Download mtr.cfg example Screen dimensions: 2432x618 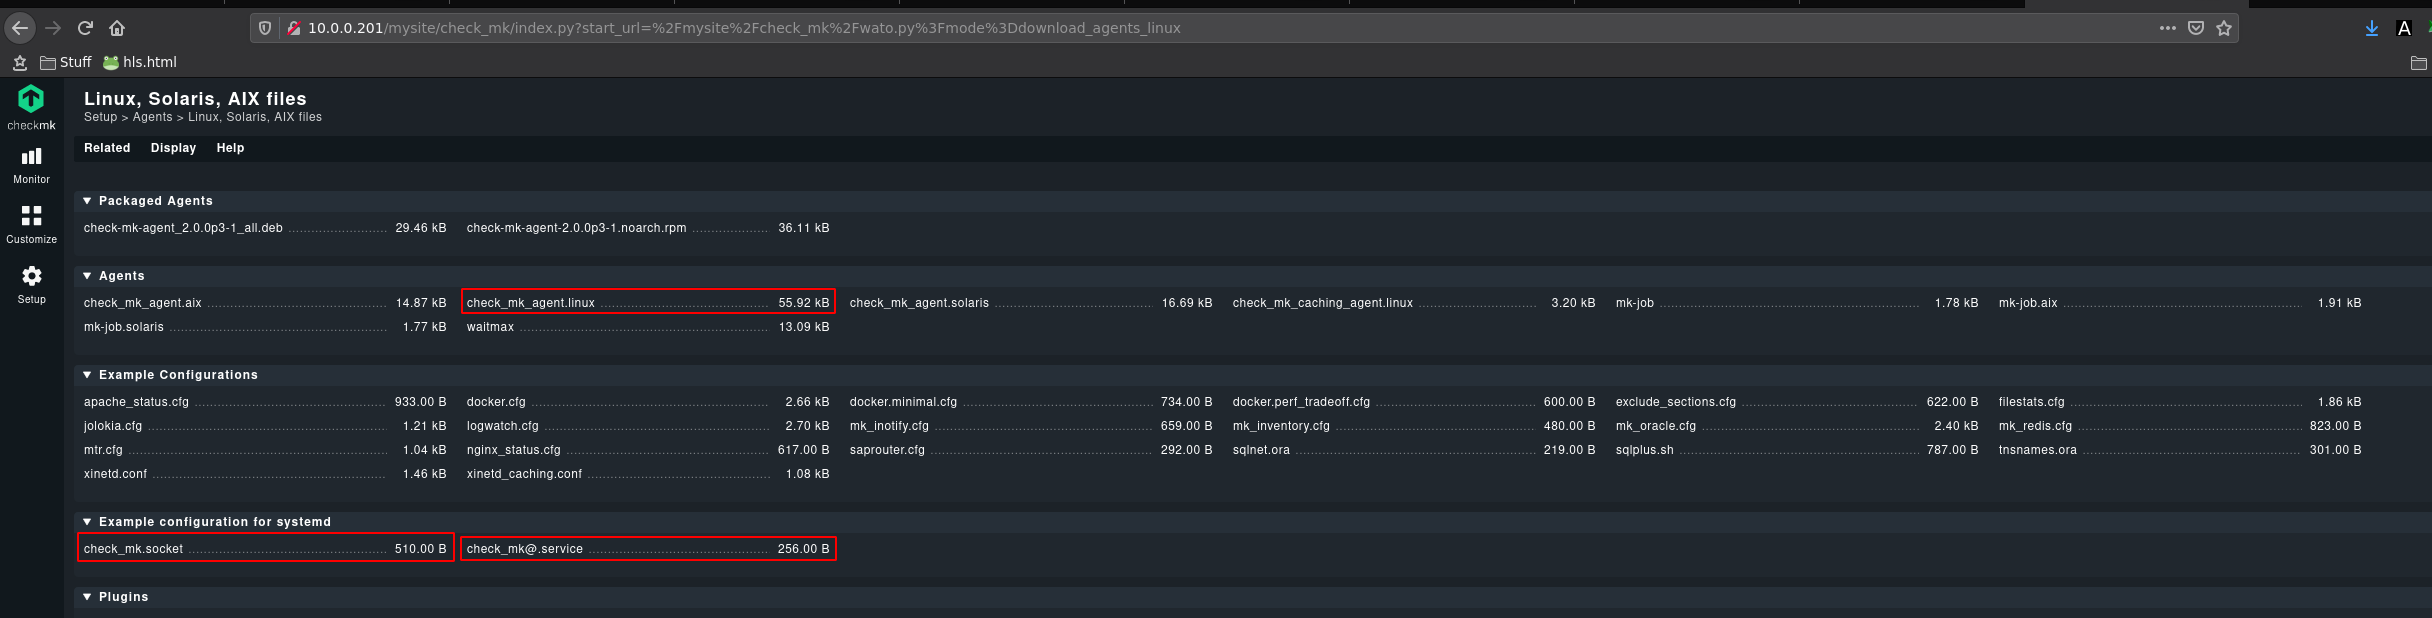[x=103, y=450]
